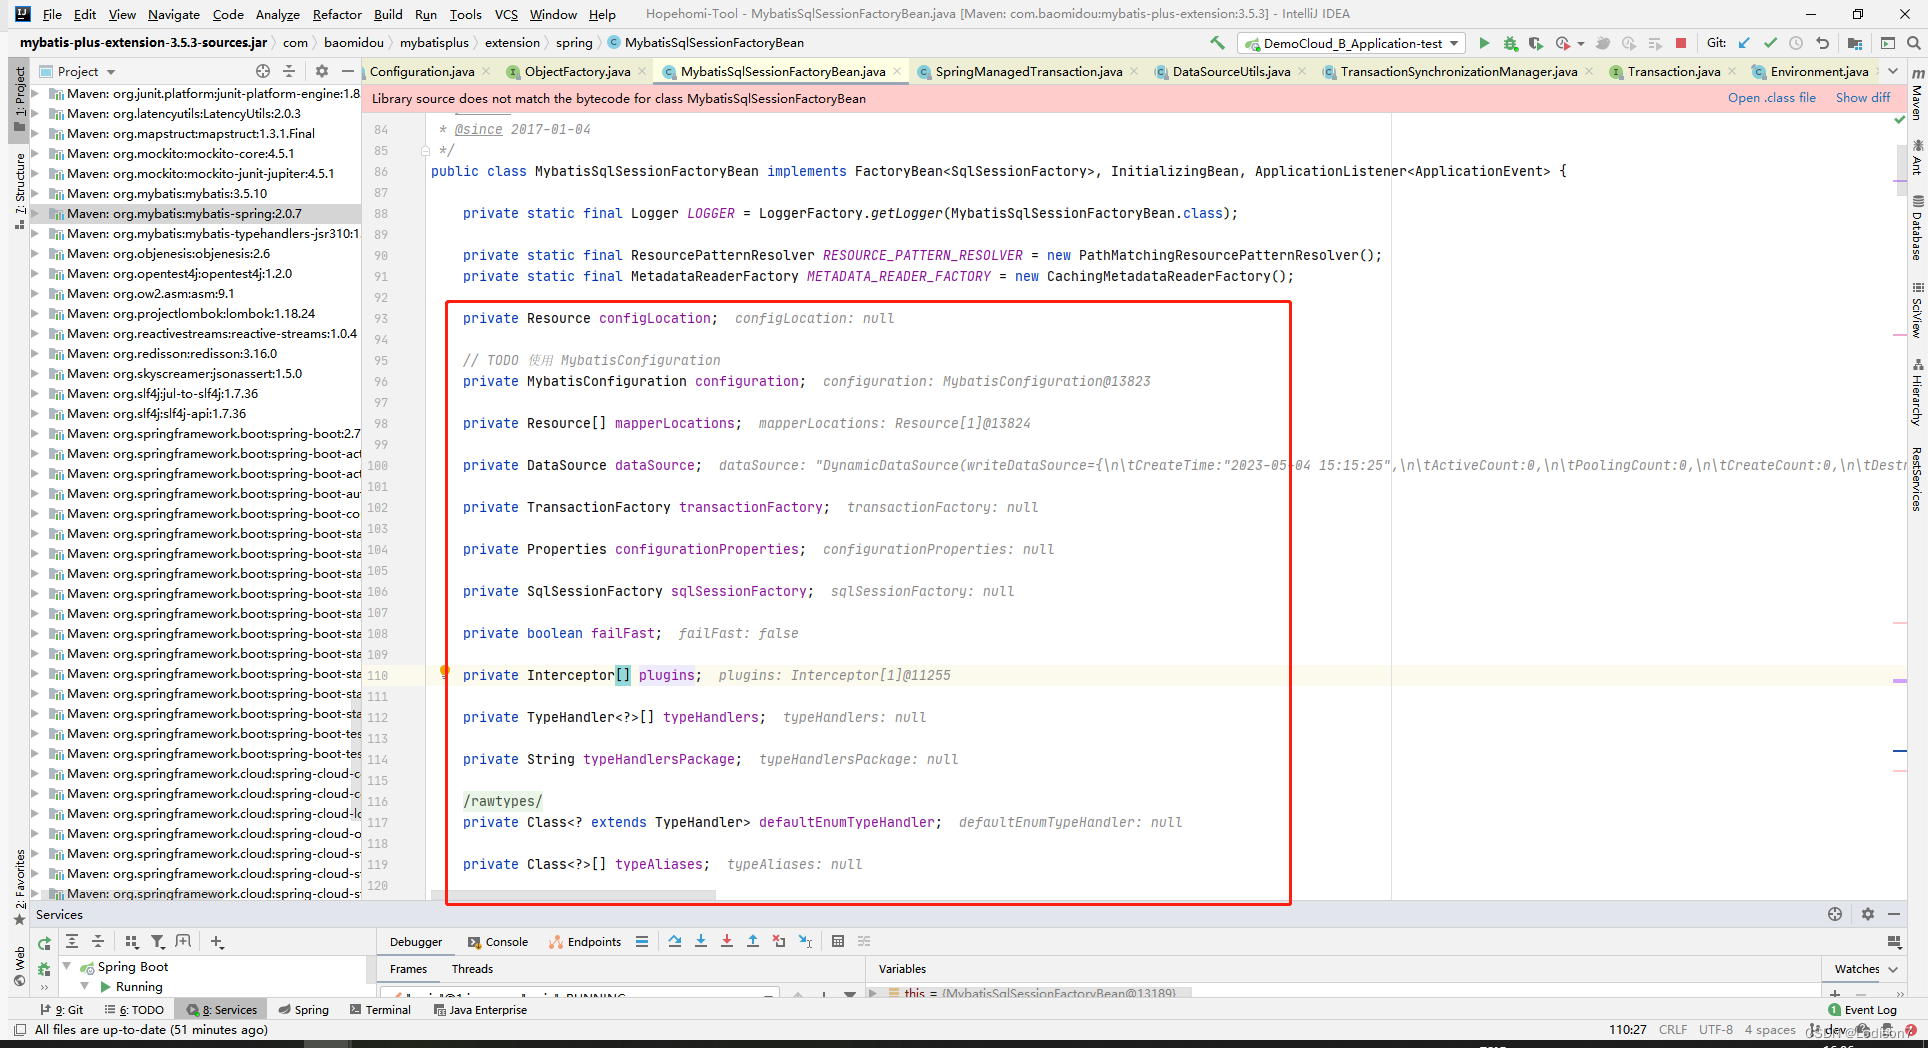Screen dimensions: 1928x1048
Task: Open Evaluate Expression calculator icon
Action: point(838,942)
